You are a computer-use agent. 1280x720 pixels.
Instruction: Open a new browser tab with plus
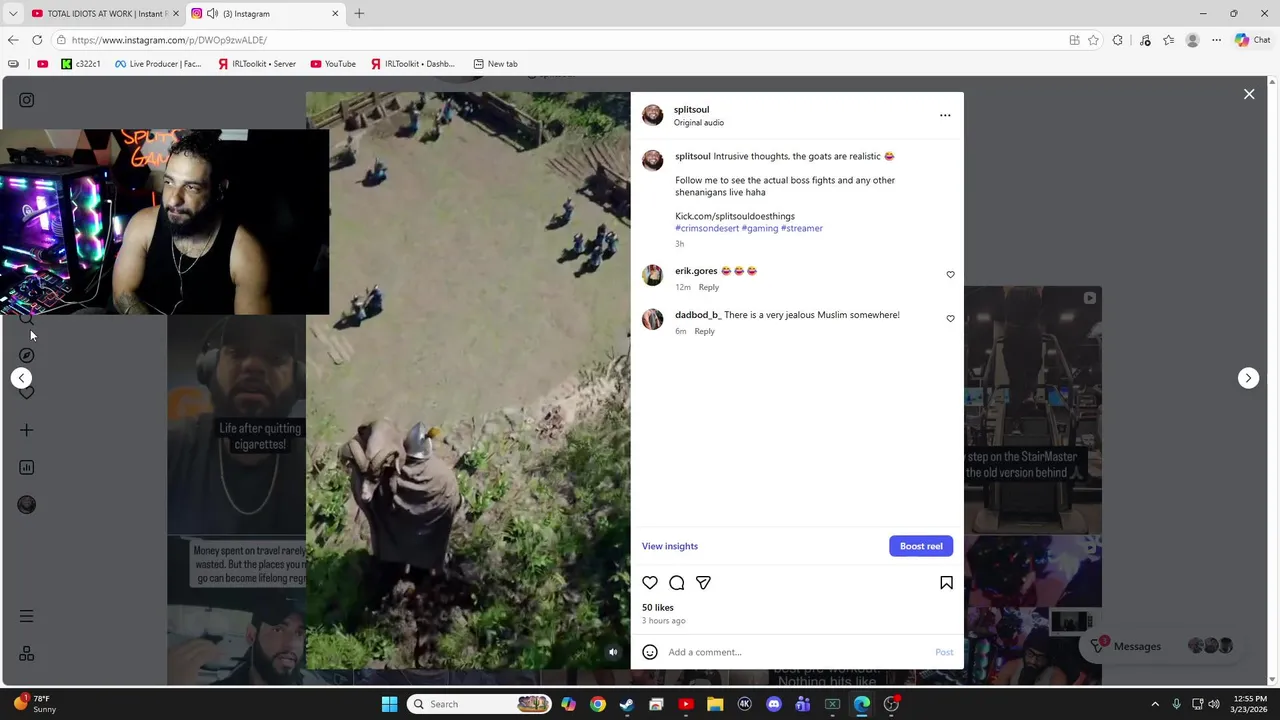coord(359,14)
